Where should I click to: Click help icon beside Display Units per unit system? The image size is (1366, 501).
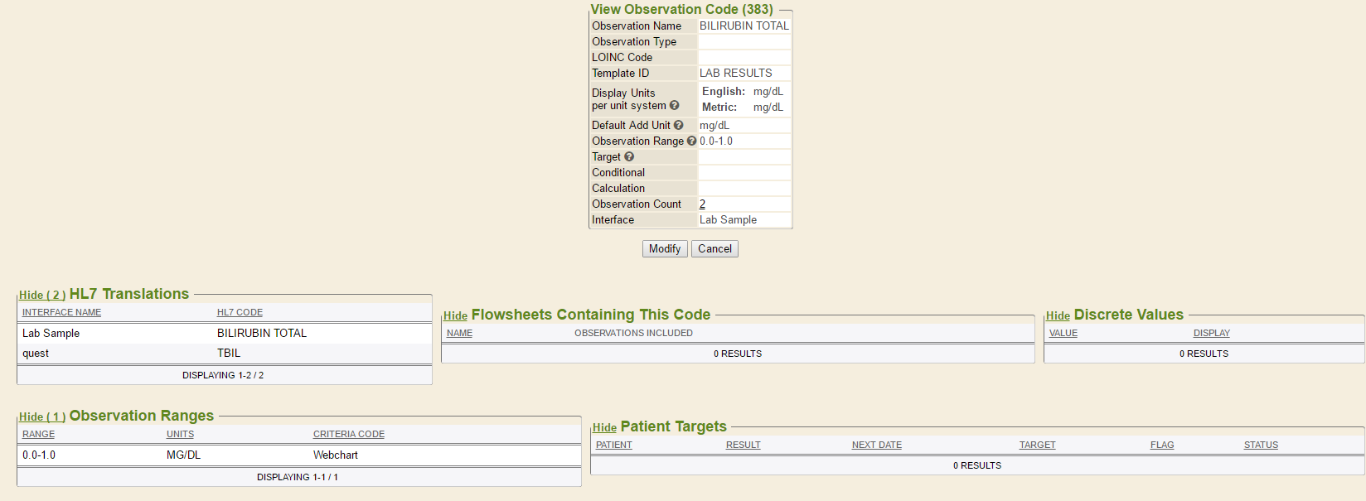(674, 105)
